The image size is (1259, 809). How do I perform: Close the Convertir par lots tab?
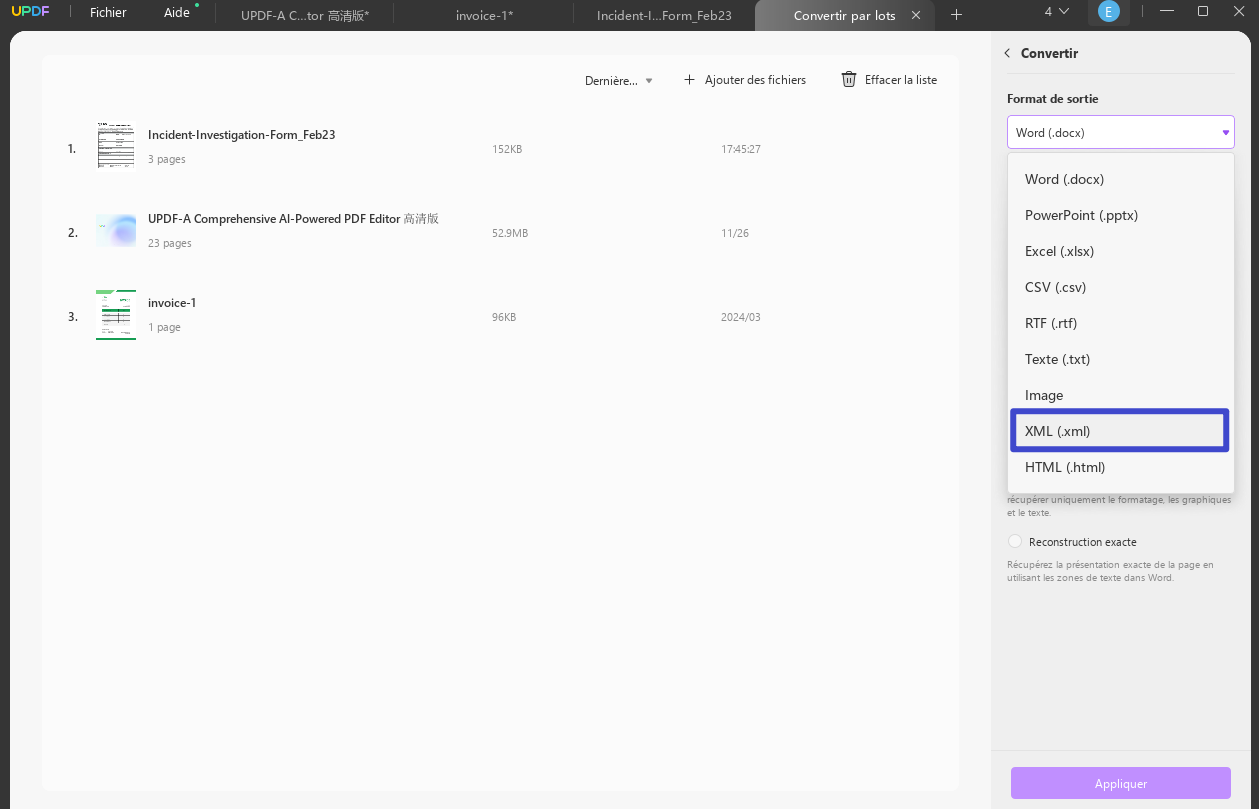click(x=915, y=15)
